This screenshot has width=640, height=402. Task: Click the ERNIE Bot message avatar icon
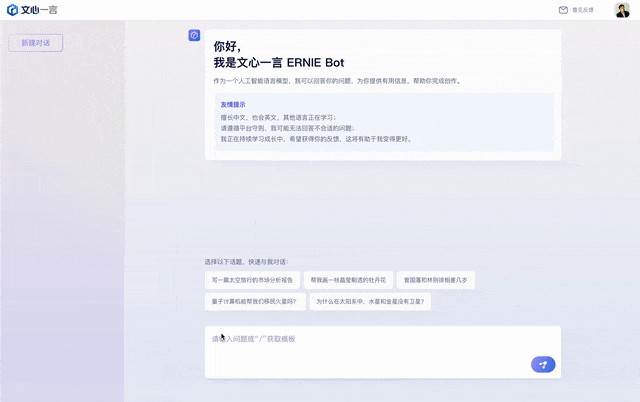194,35
